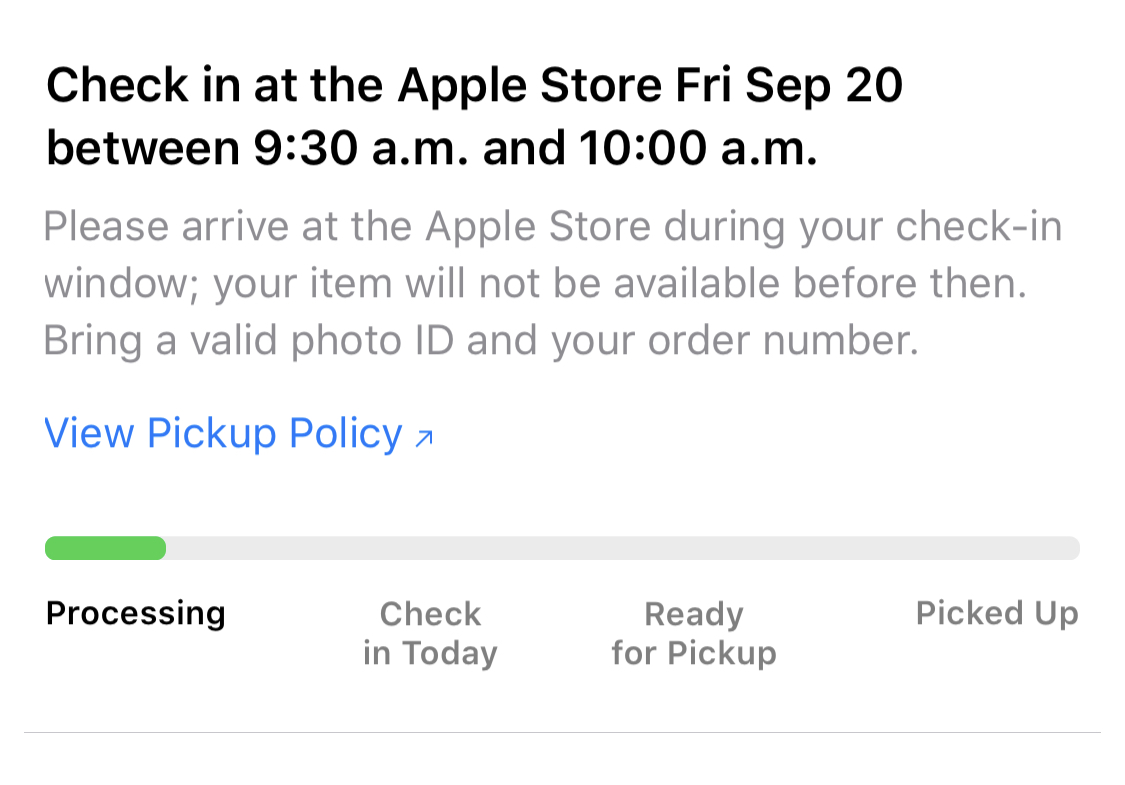This screenshot has height=785, width=1125.
Task: Select the Check in Today step label
Action: point(430,633)
